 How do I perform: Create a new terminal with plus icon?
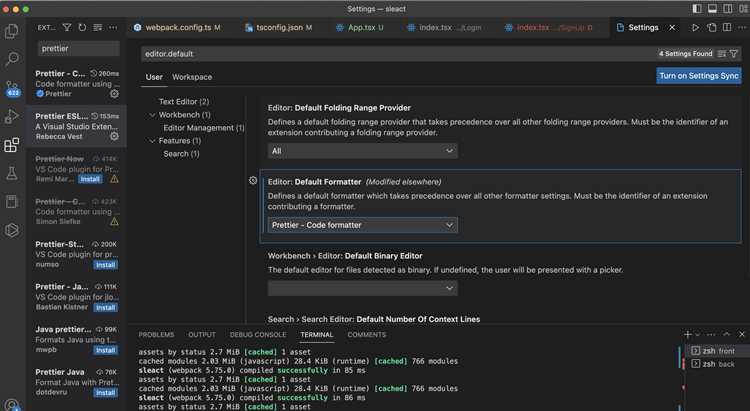coord(688,334)
